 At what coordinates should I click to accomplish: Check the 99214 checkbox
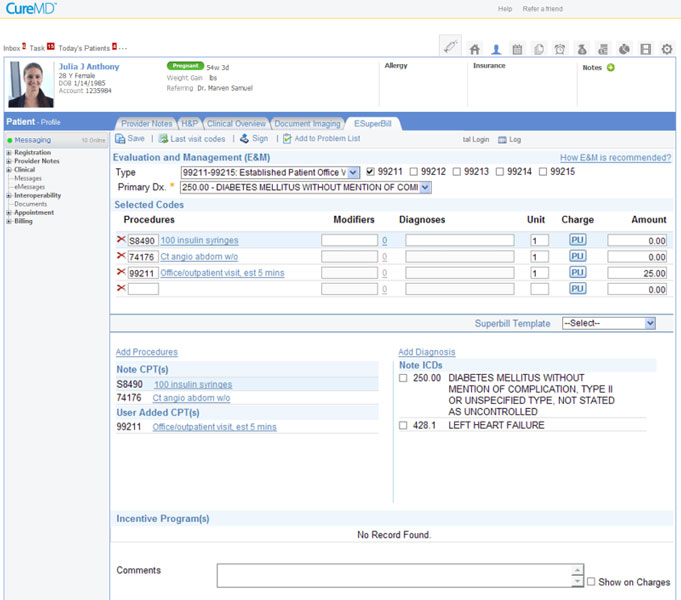[x=500, y=172]
